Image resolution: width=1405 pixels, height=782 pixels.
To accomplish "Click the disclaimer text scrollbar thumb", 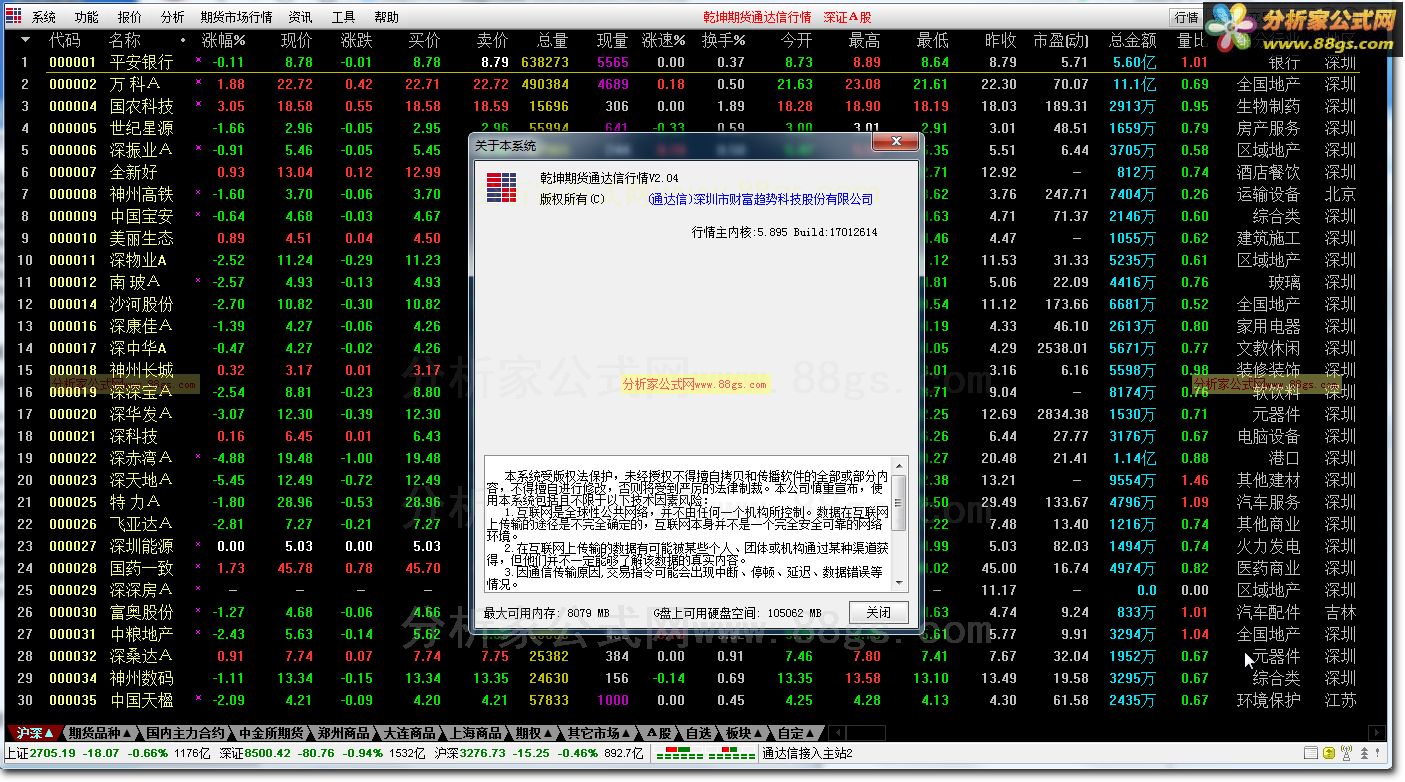I will point(898,504).
